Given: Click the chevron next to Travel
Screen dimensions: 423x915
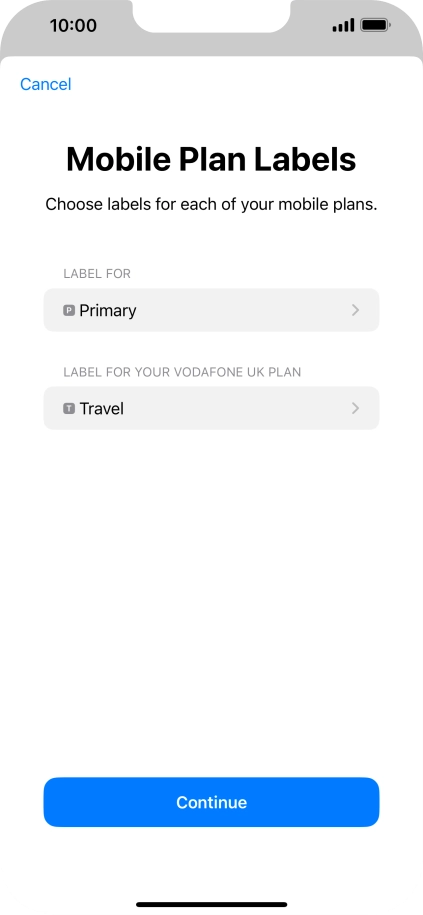Looking at the screenshot, I should 355,408.
